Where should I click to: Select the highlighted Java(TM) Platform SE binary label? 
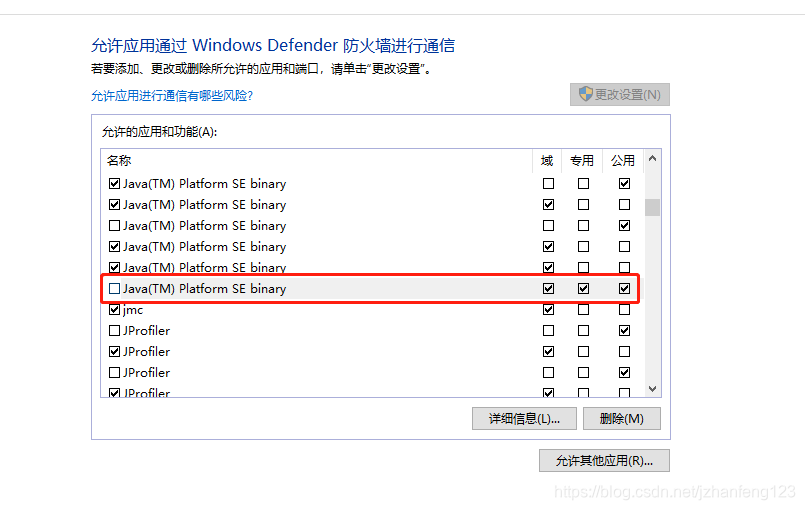pyautogui.click(x=204, y=289)
